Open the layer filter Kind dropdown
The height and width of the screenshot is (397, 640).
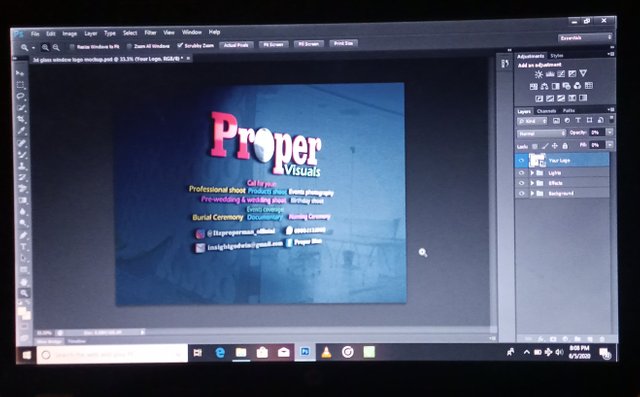532,121
